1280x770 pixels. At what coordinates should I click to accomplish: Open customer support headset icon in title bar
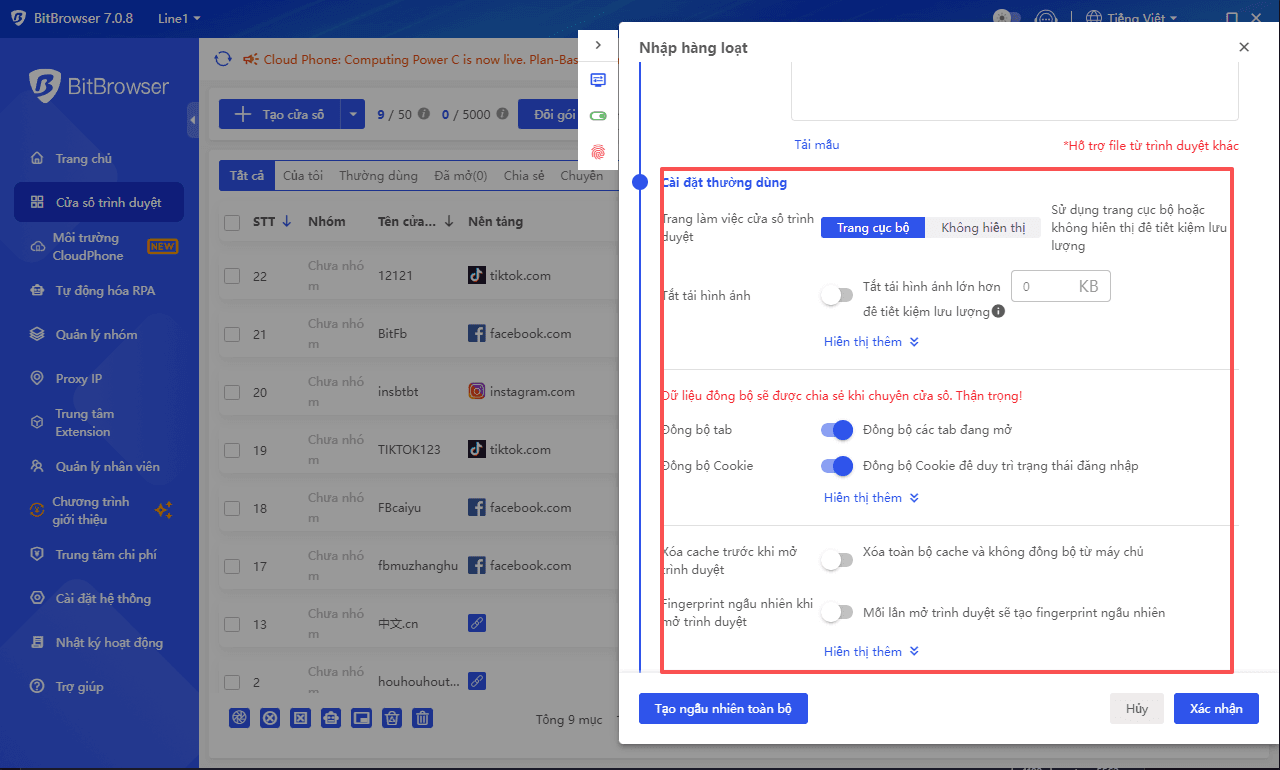click(x=1045, y=18)
